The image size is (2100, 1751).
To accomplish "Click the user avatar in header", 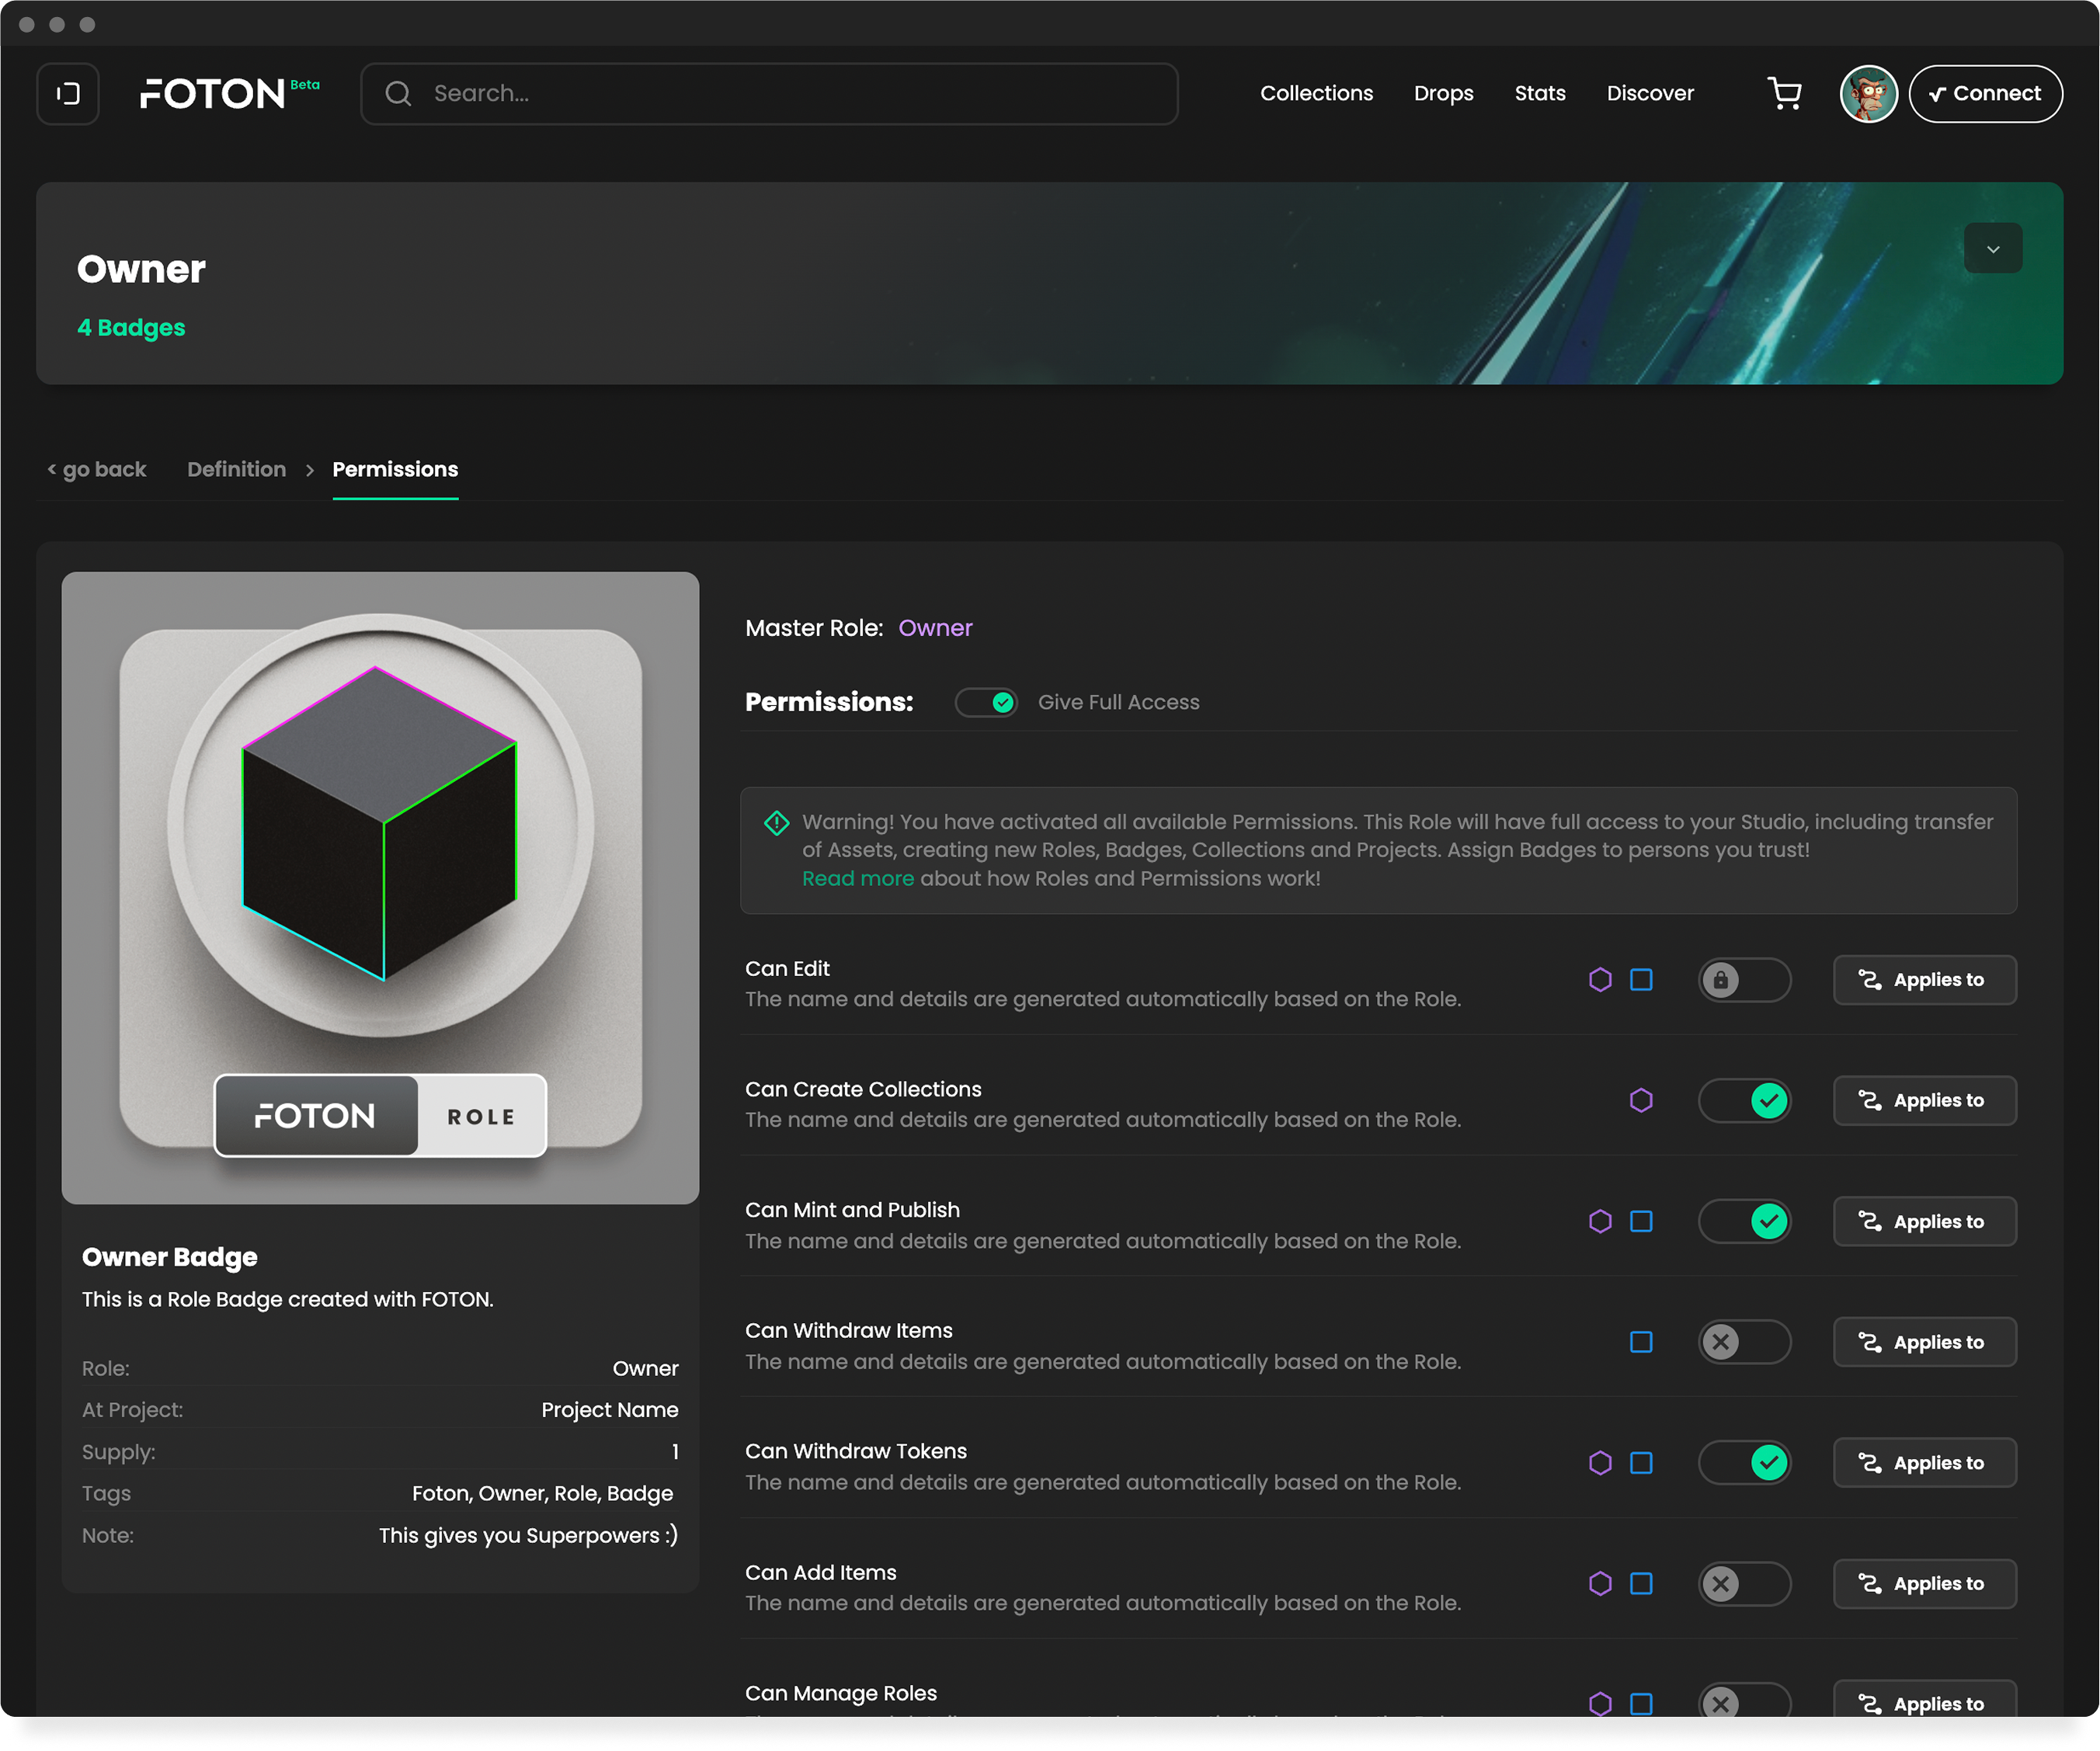I will tap(1868, 94).
